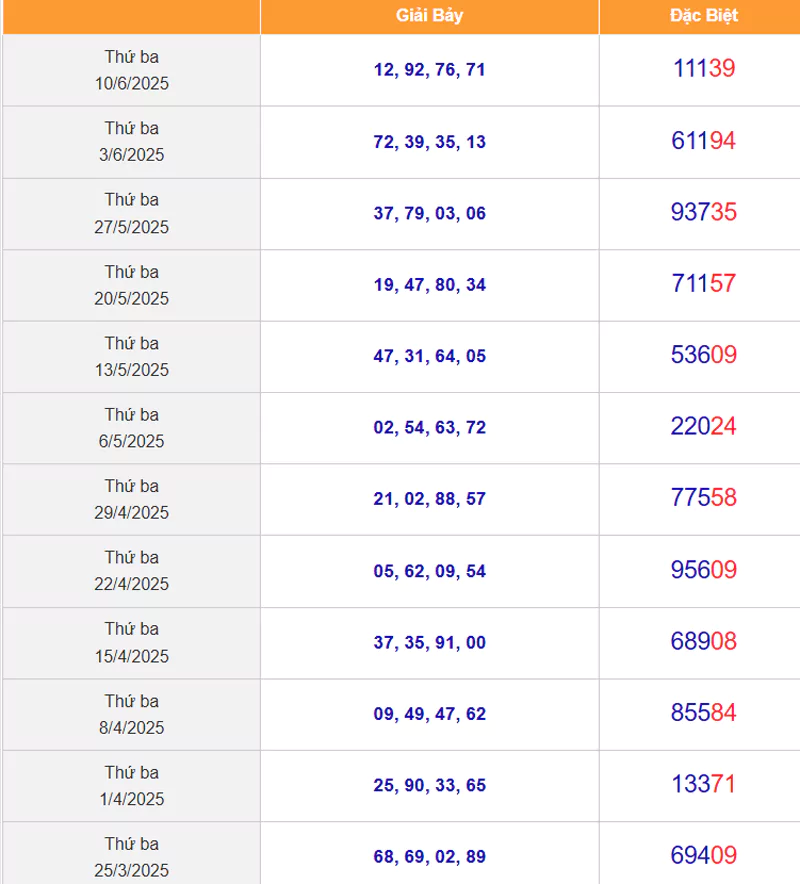Select the date cell 15/4/2025

(131, 643)
